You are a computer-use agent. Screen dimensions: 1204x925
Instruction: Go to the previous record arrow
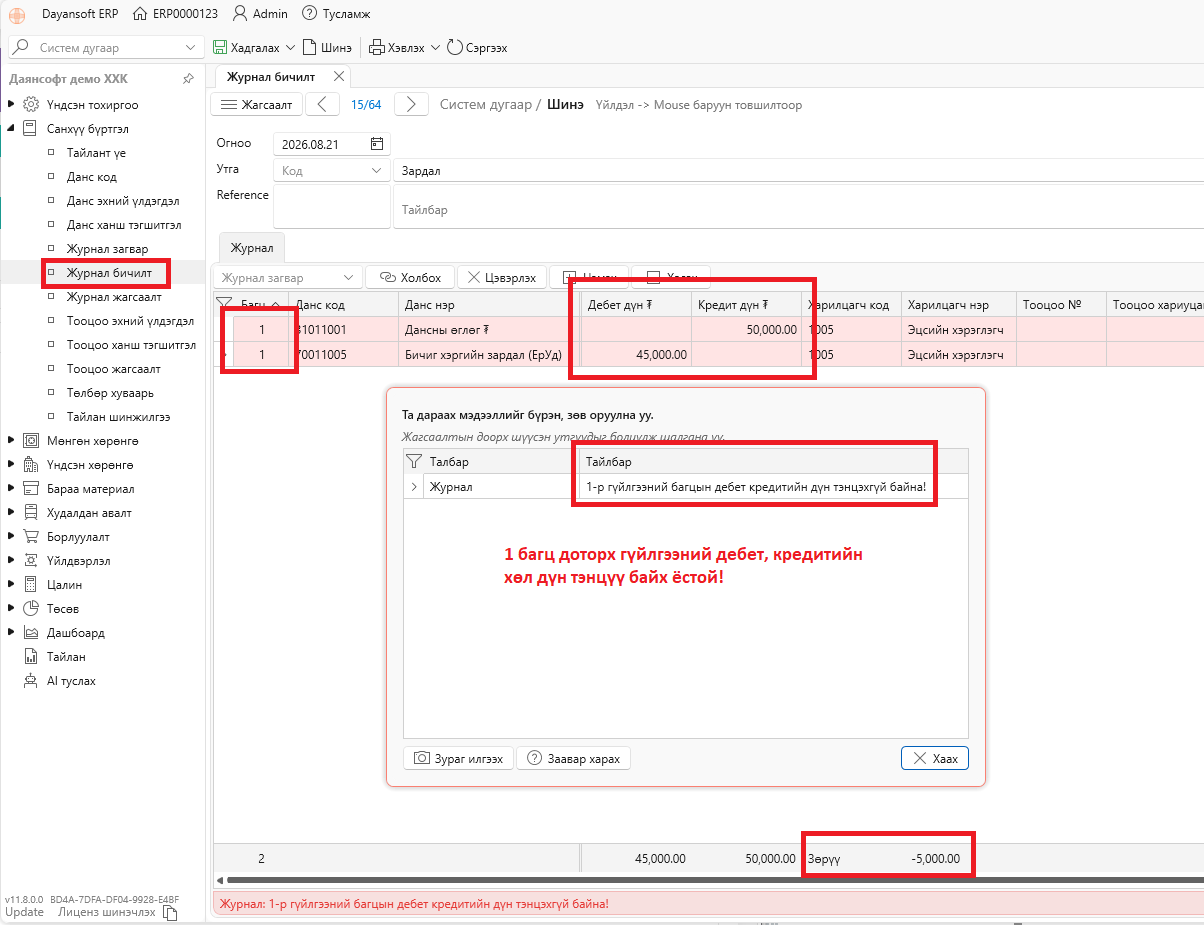322,104
